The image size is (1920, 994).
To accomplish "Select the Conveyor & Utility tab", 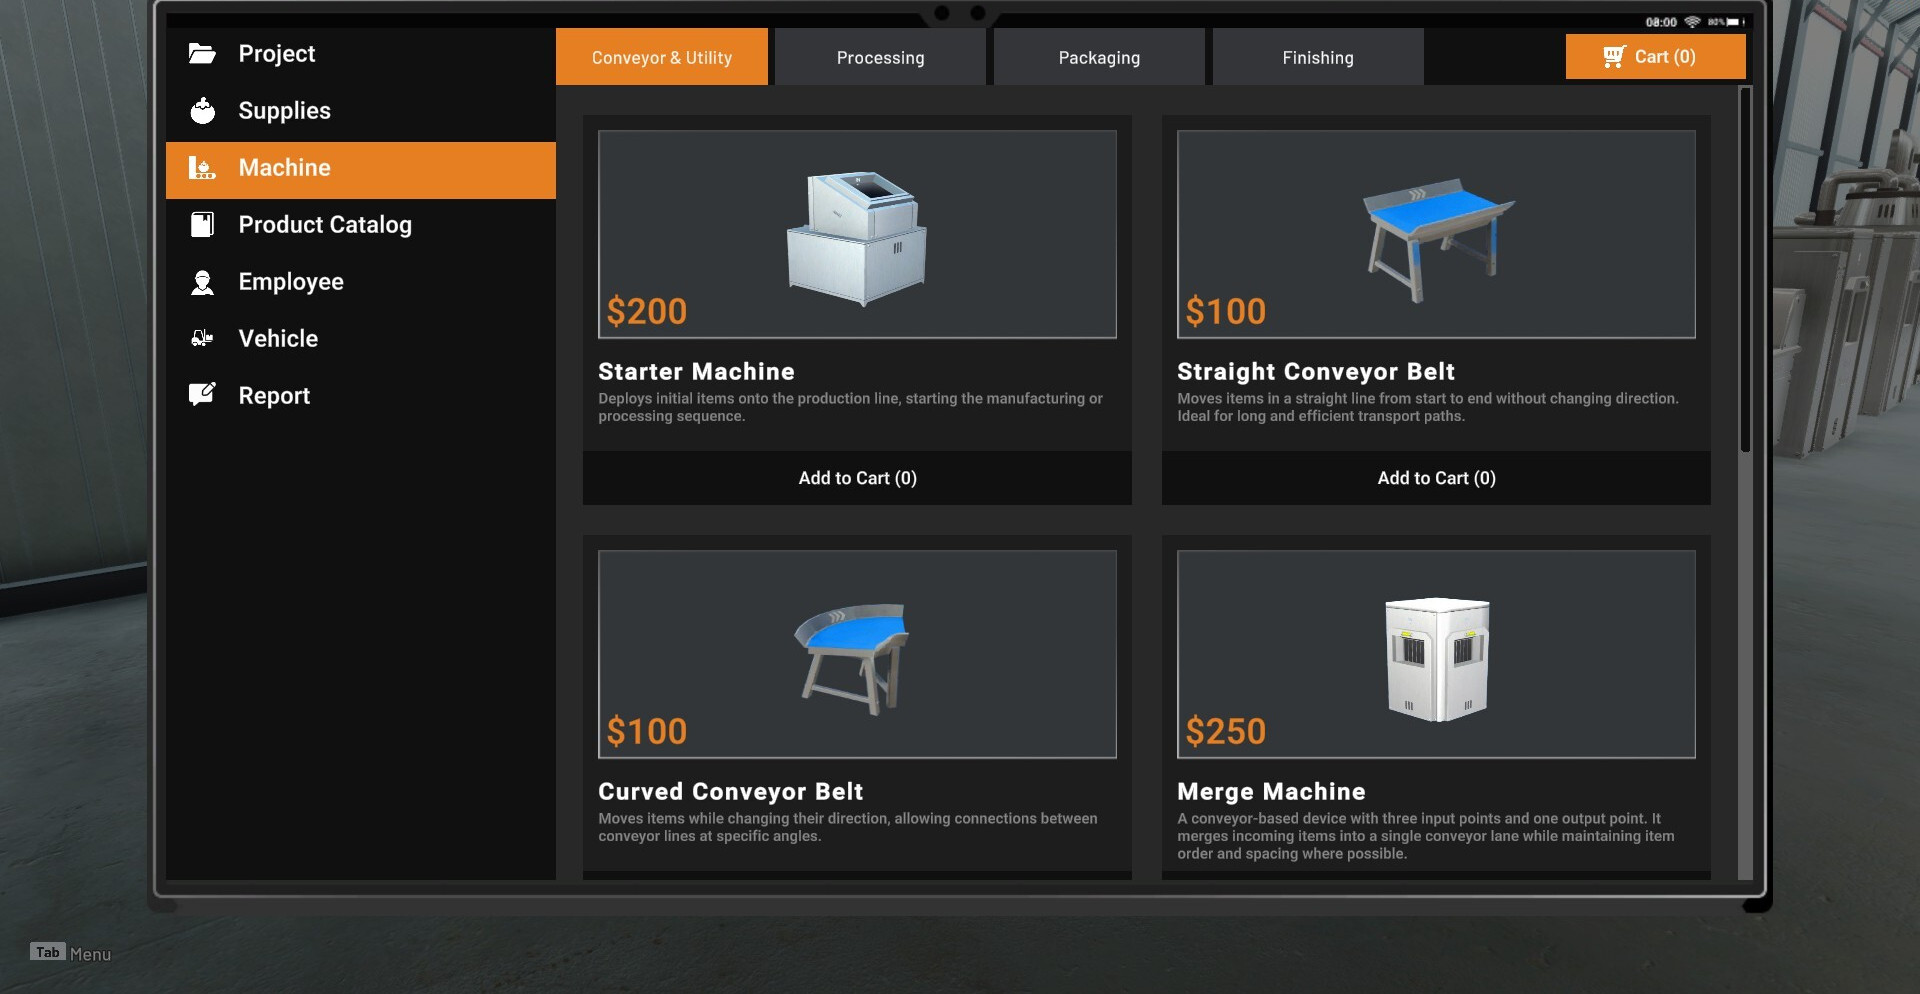I will [x=662, y=57].
